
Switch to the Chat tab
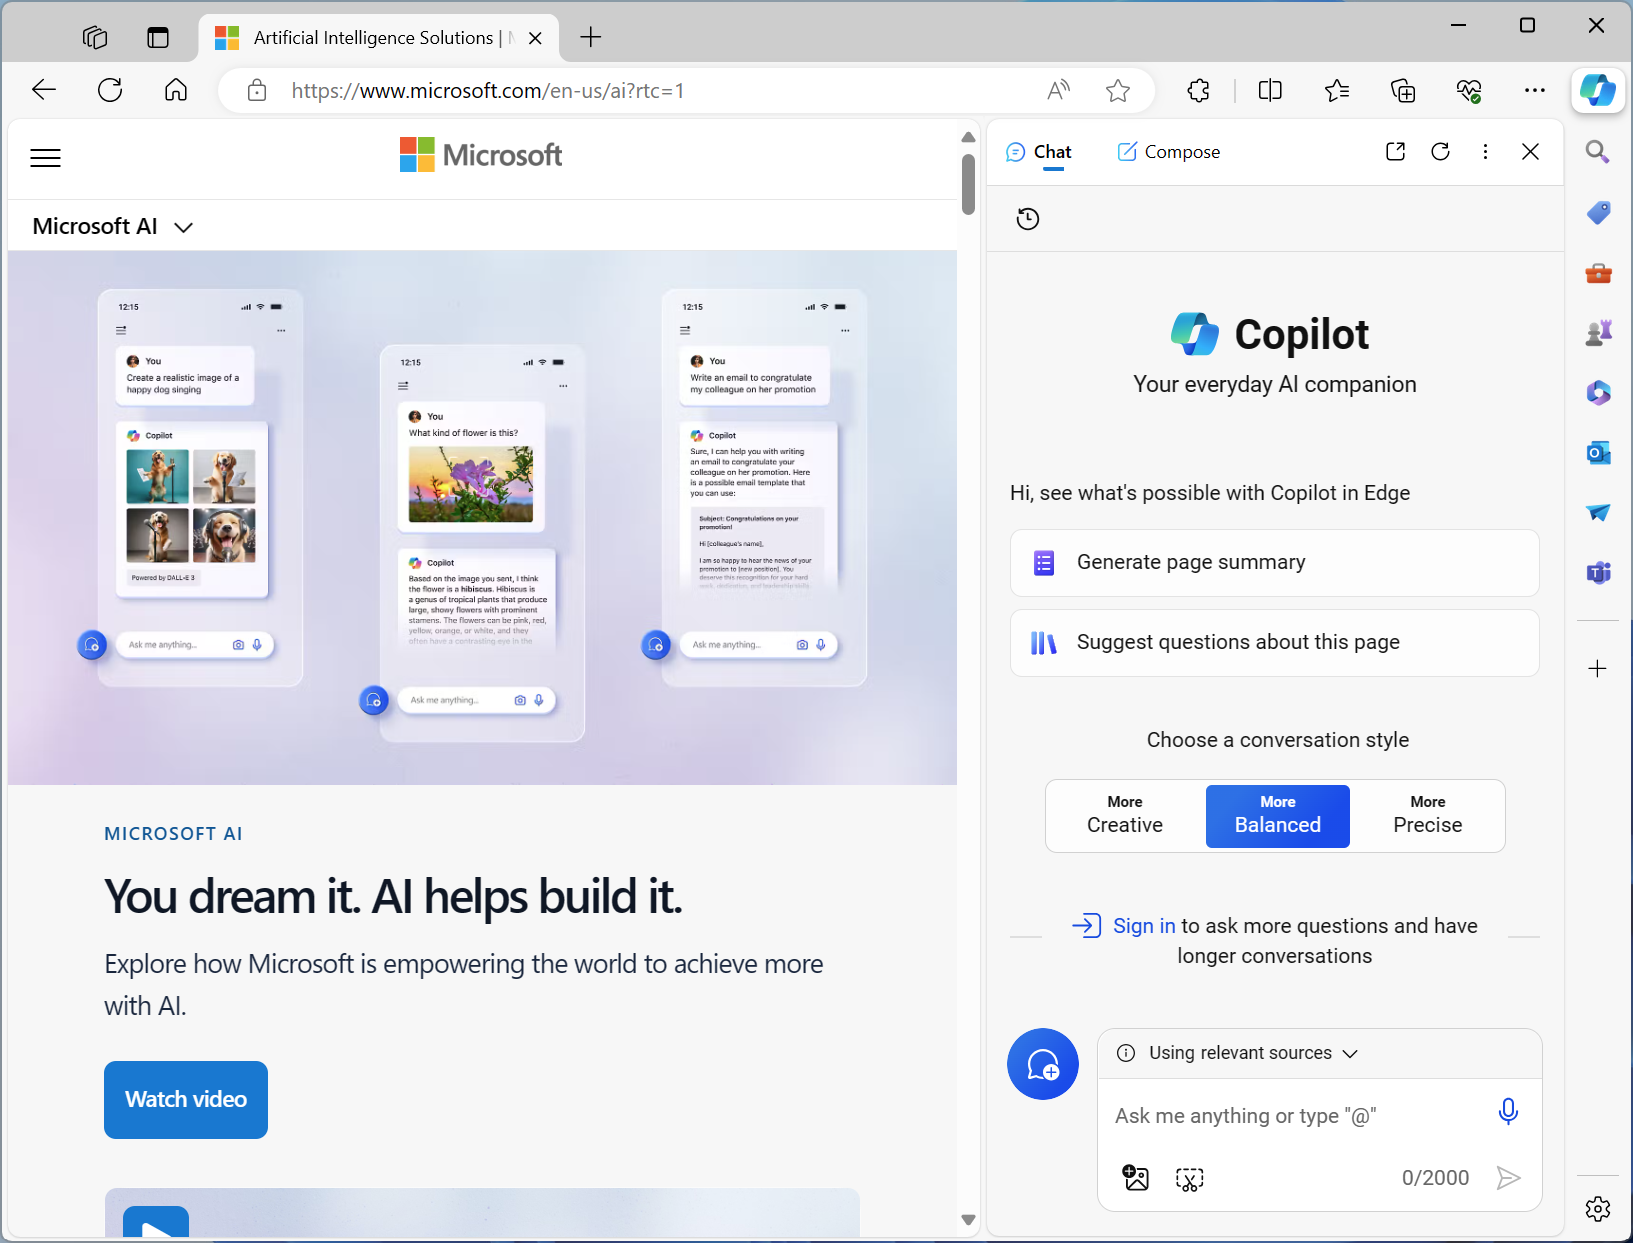click(1038, 152)
